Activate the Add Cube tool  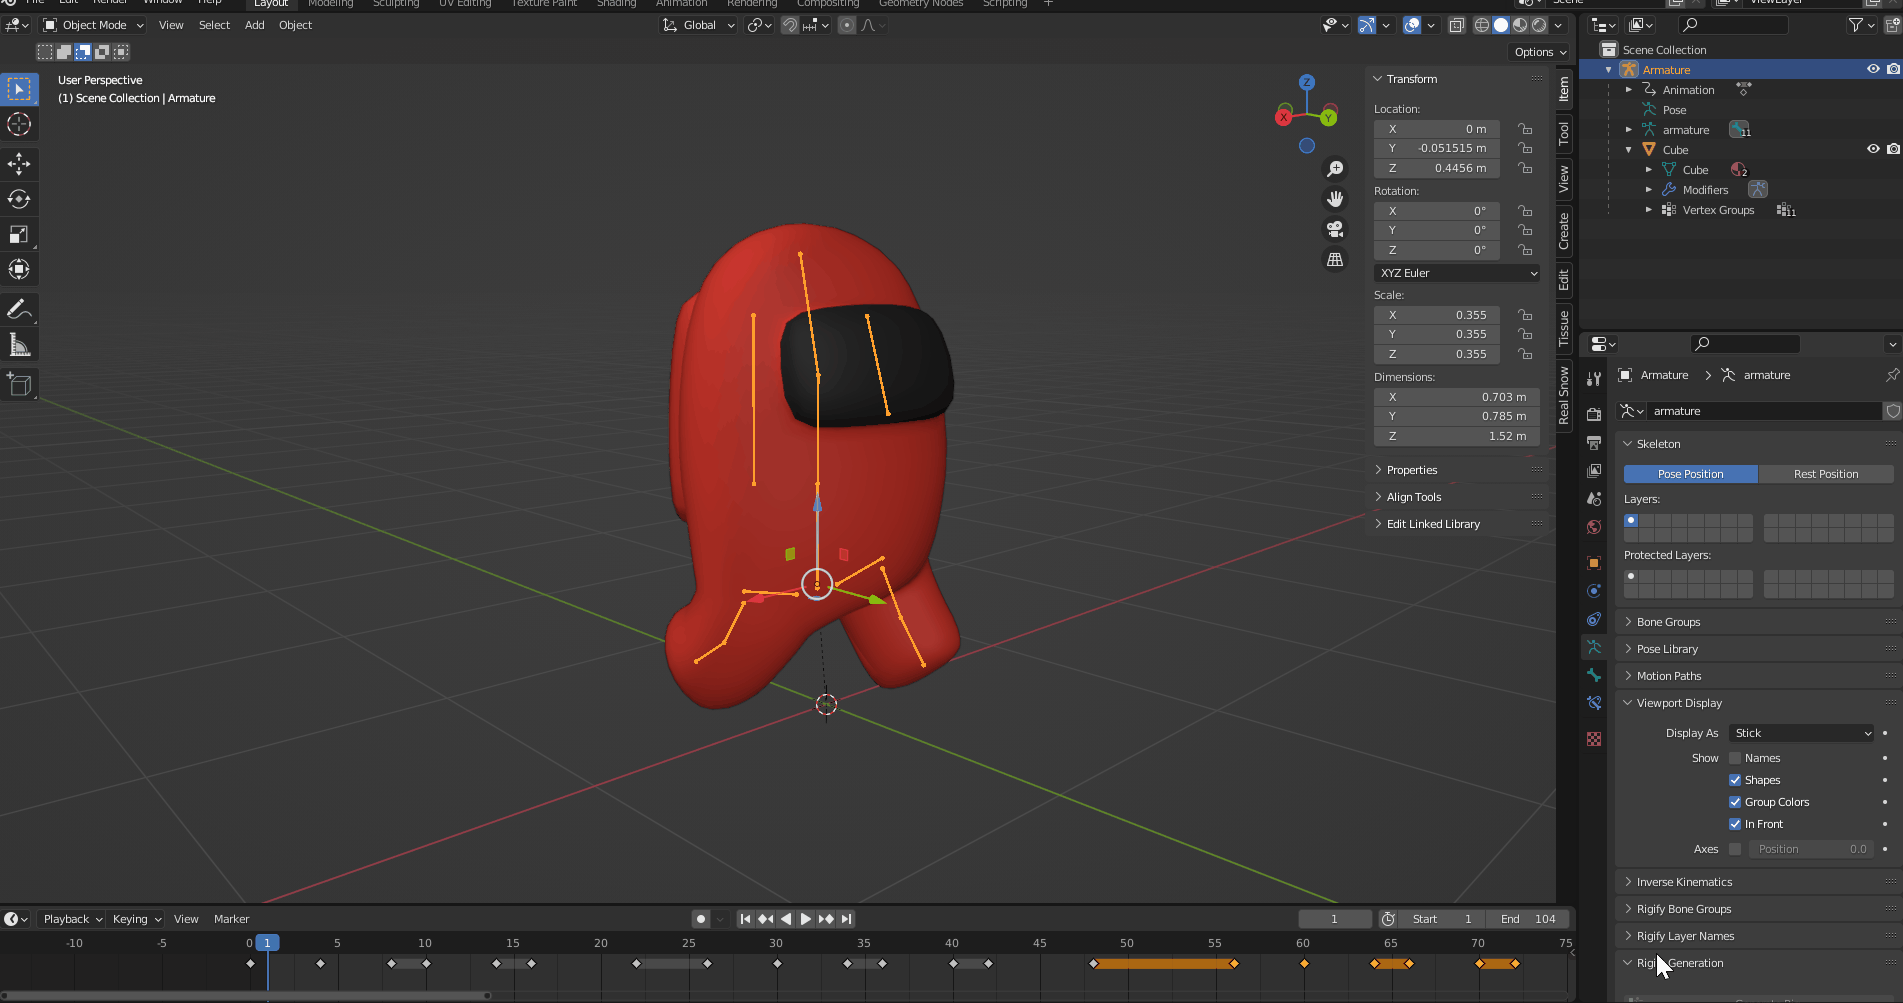pyautogui.click(x=19, y=385)
